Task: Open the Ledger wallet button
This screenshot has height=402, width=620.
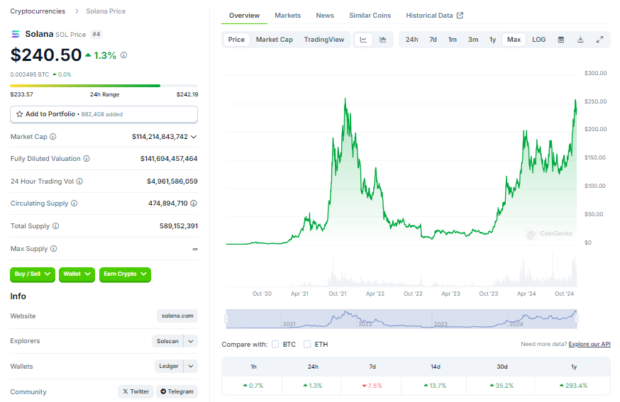Action: pos(169,366)
